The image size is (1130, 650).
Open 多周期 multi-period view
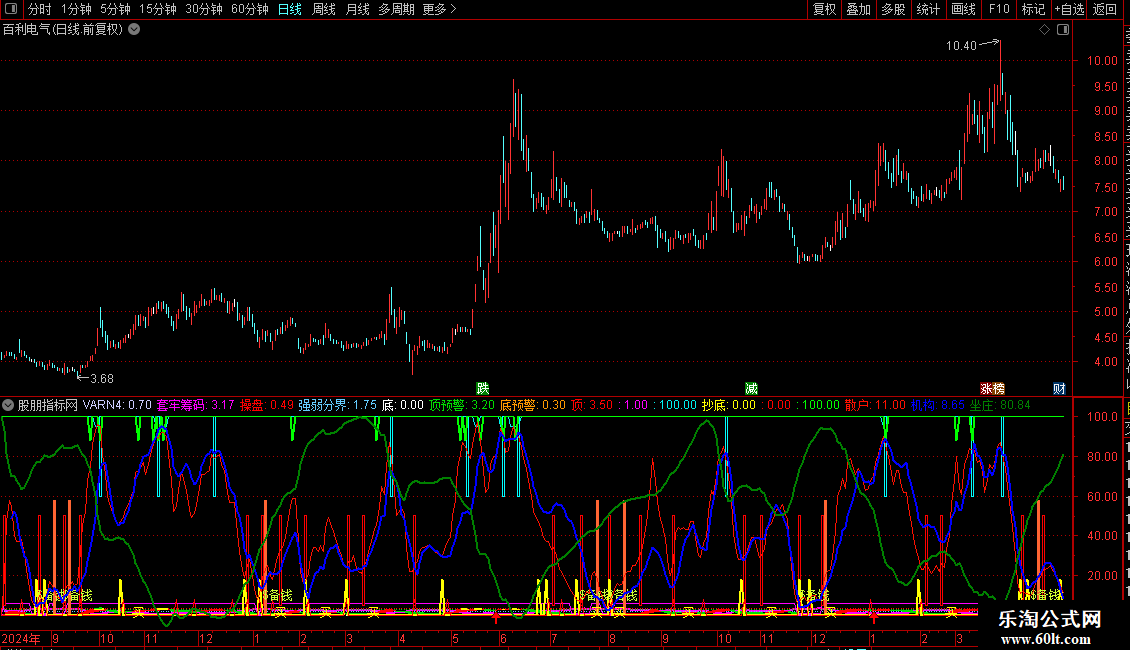[x=396, y=9]
